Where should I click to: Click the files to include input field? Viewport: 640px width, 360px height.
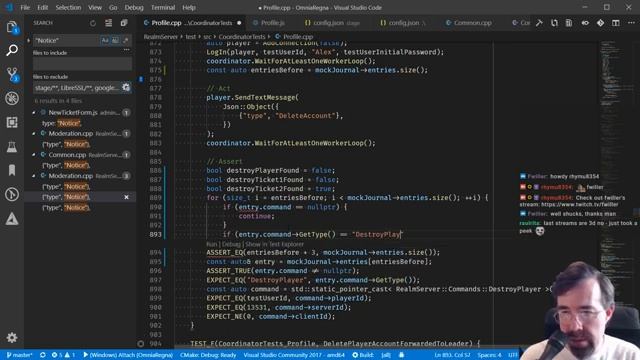(x=82, y=64)
